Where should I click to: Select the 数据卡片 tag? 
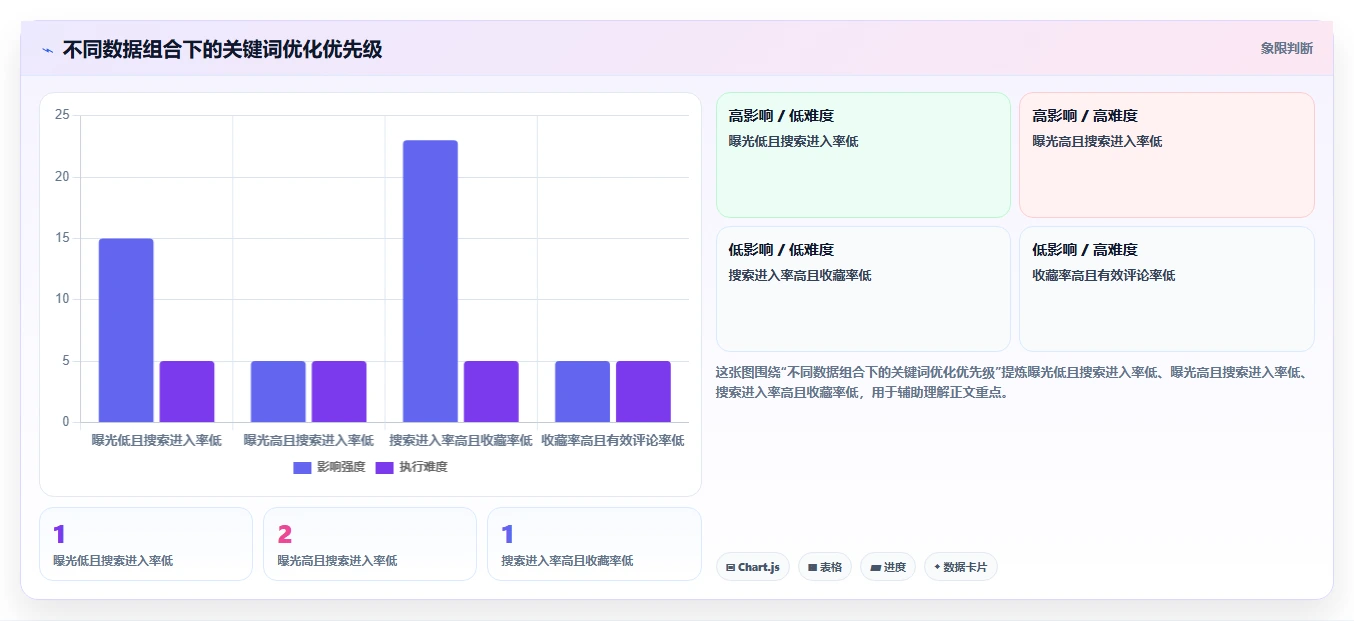961,567
